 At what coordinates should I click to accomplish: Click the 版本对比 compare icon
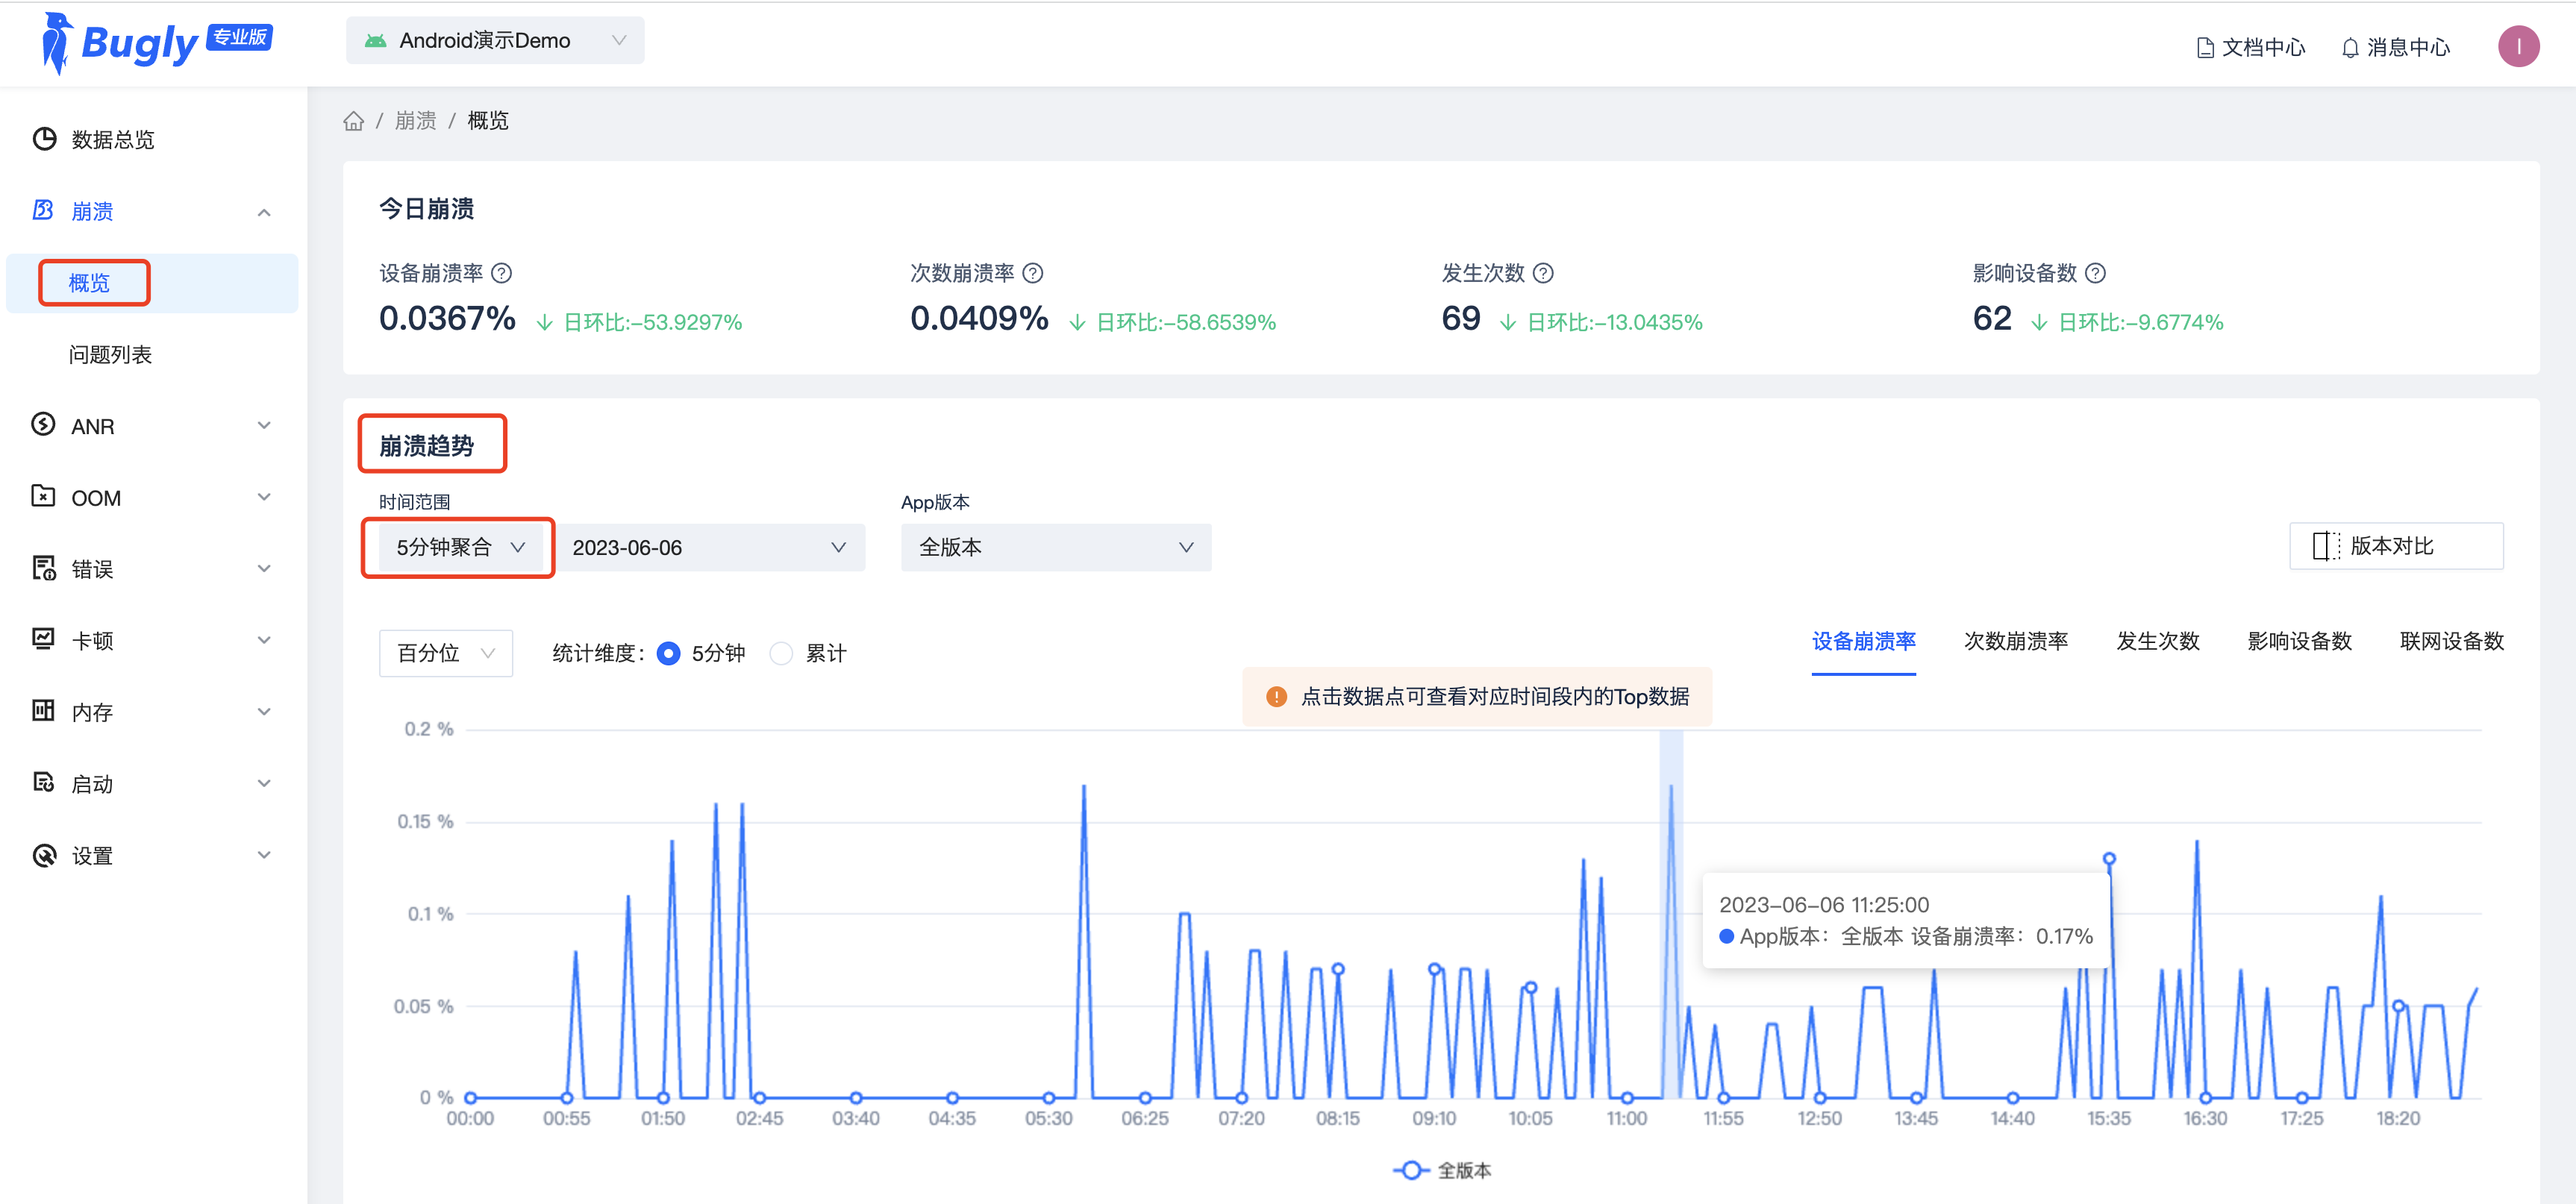(x=2326, y=546)
